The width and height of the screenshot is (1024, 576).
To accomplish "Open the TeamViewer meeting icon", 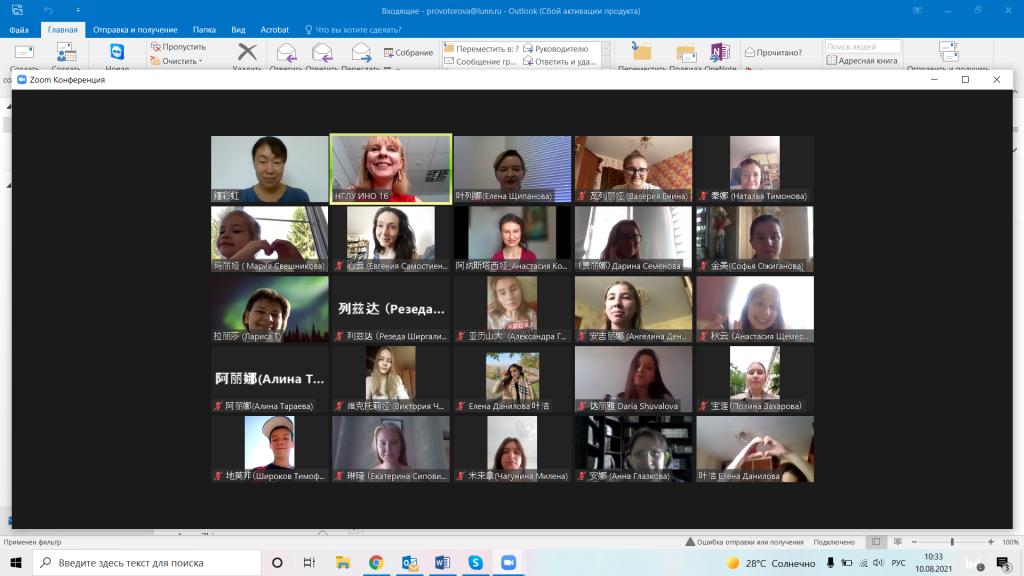I will 117,53.
